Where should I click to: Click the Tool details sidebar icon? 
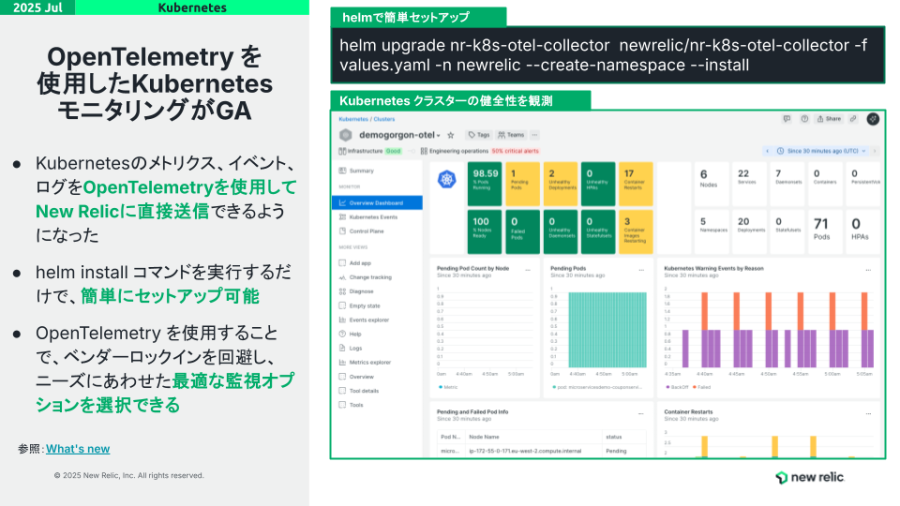pos(342,391)
